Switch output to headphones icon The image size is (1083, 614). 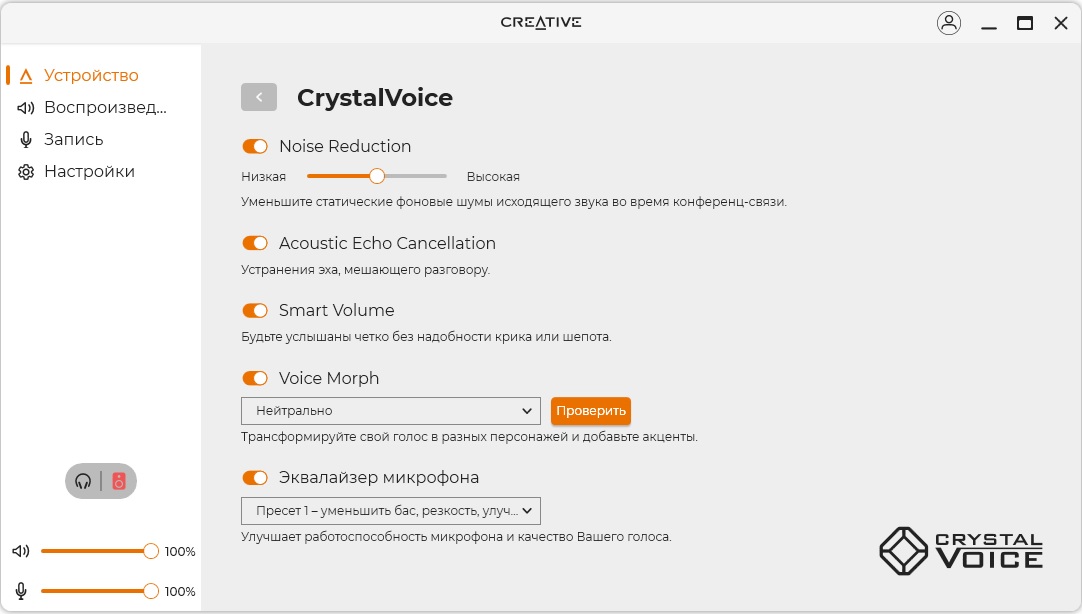click(84, 481)
